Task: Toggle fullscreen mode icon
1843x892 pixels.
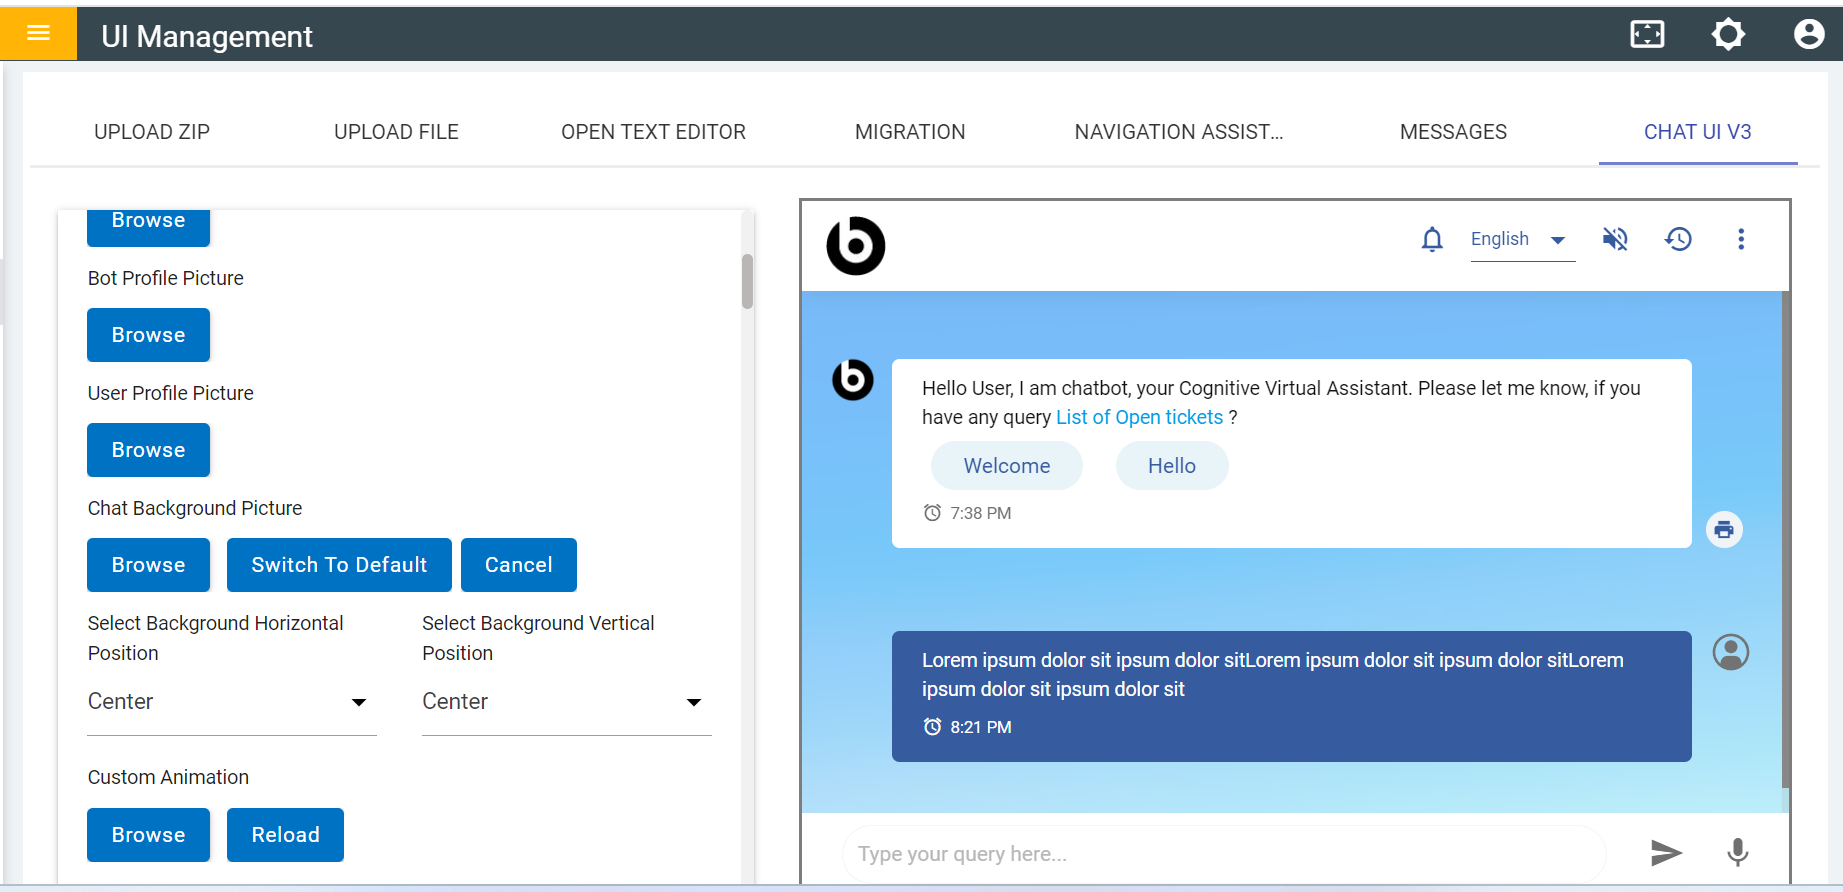Action: pyautogui.click(x=1647, y=34)
